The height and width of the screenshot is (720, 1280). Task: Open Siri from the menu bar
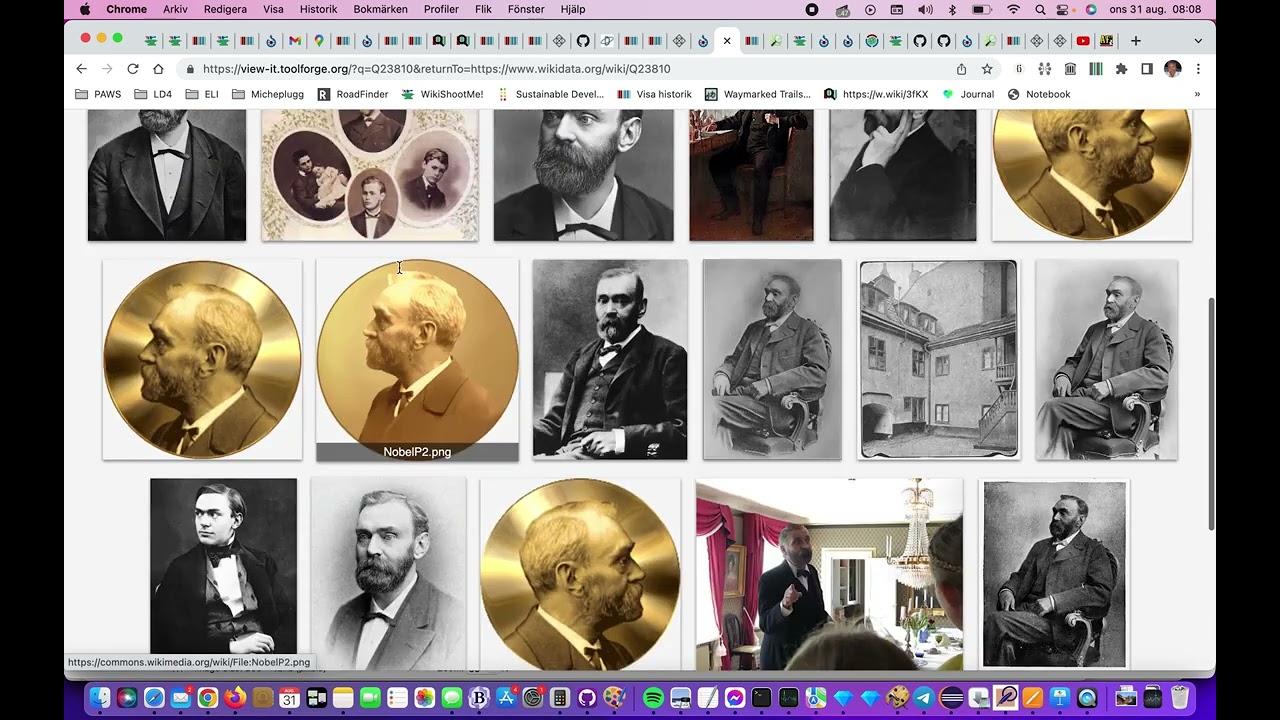[1091, 9]
